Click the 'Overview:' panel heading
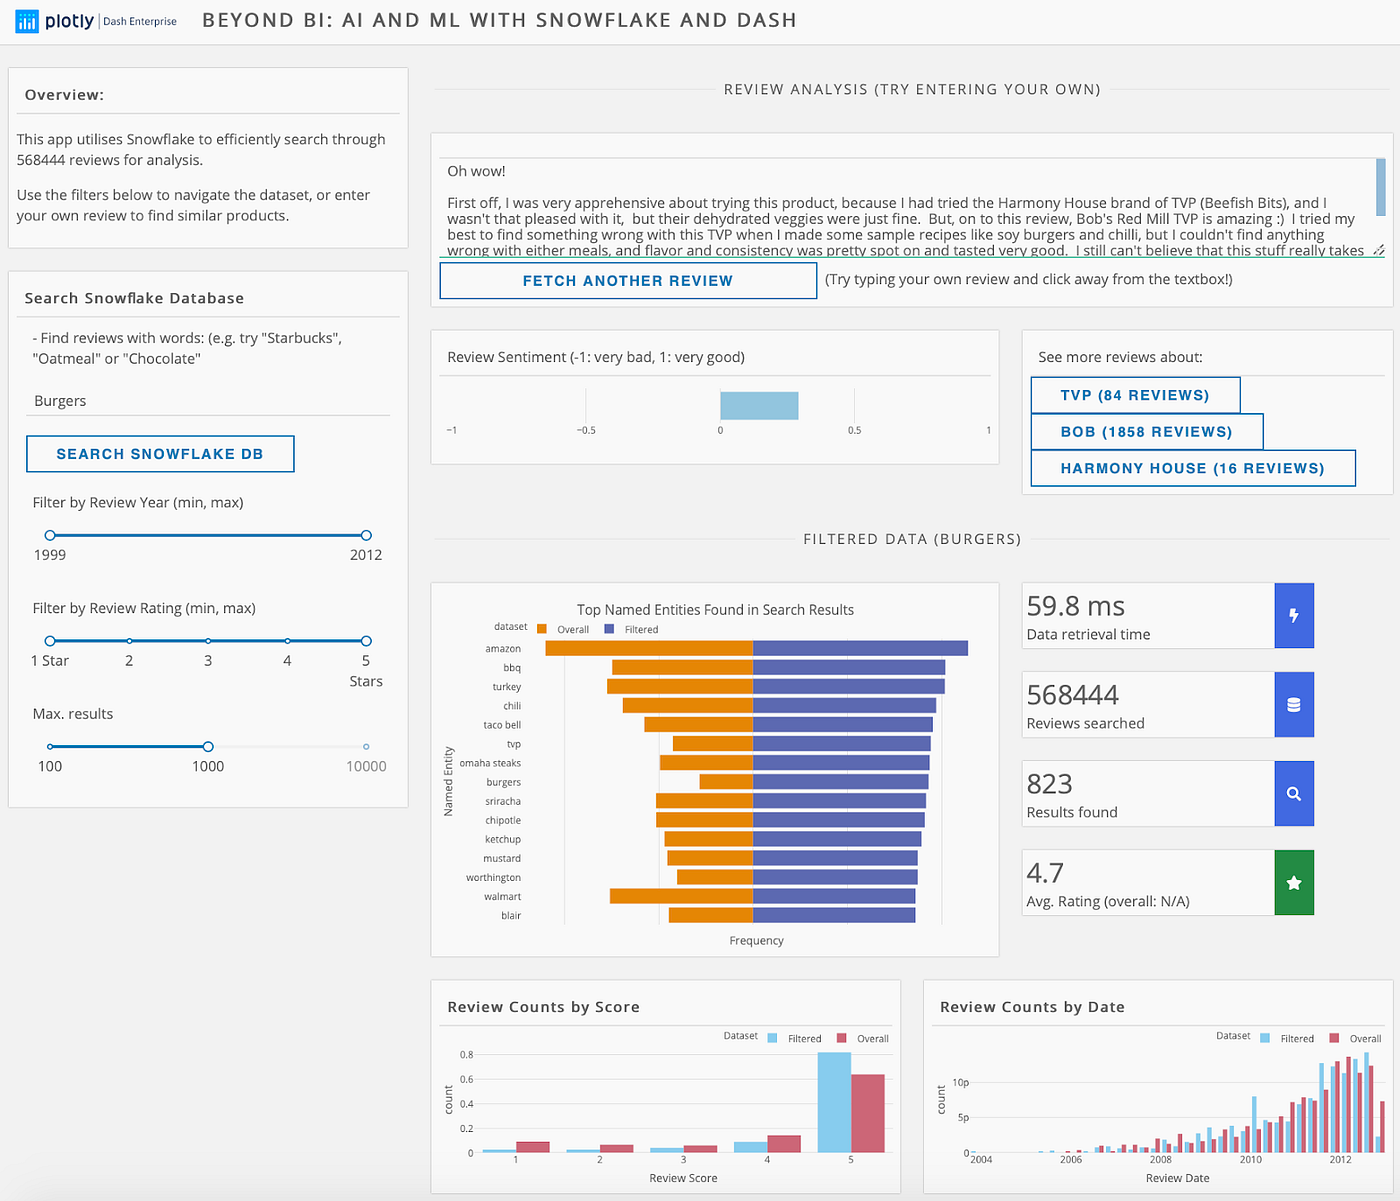This screenshot has width=1400, height=1201. pos(64,95)
